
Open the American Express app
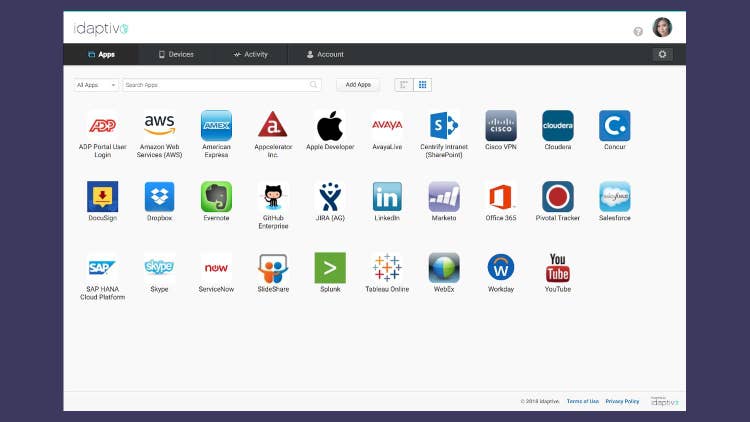[216, 126]
